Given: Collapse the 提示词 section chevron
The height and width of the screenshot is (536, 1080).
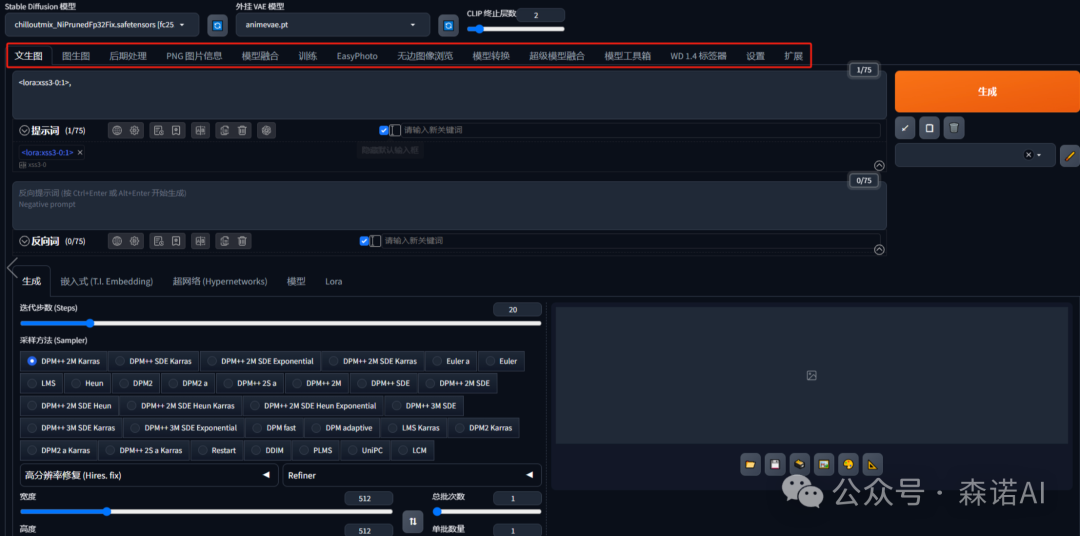Looking at the screenshot, I should click(24, 130).
